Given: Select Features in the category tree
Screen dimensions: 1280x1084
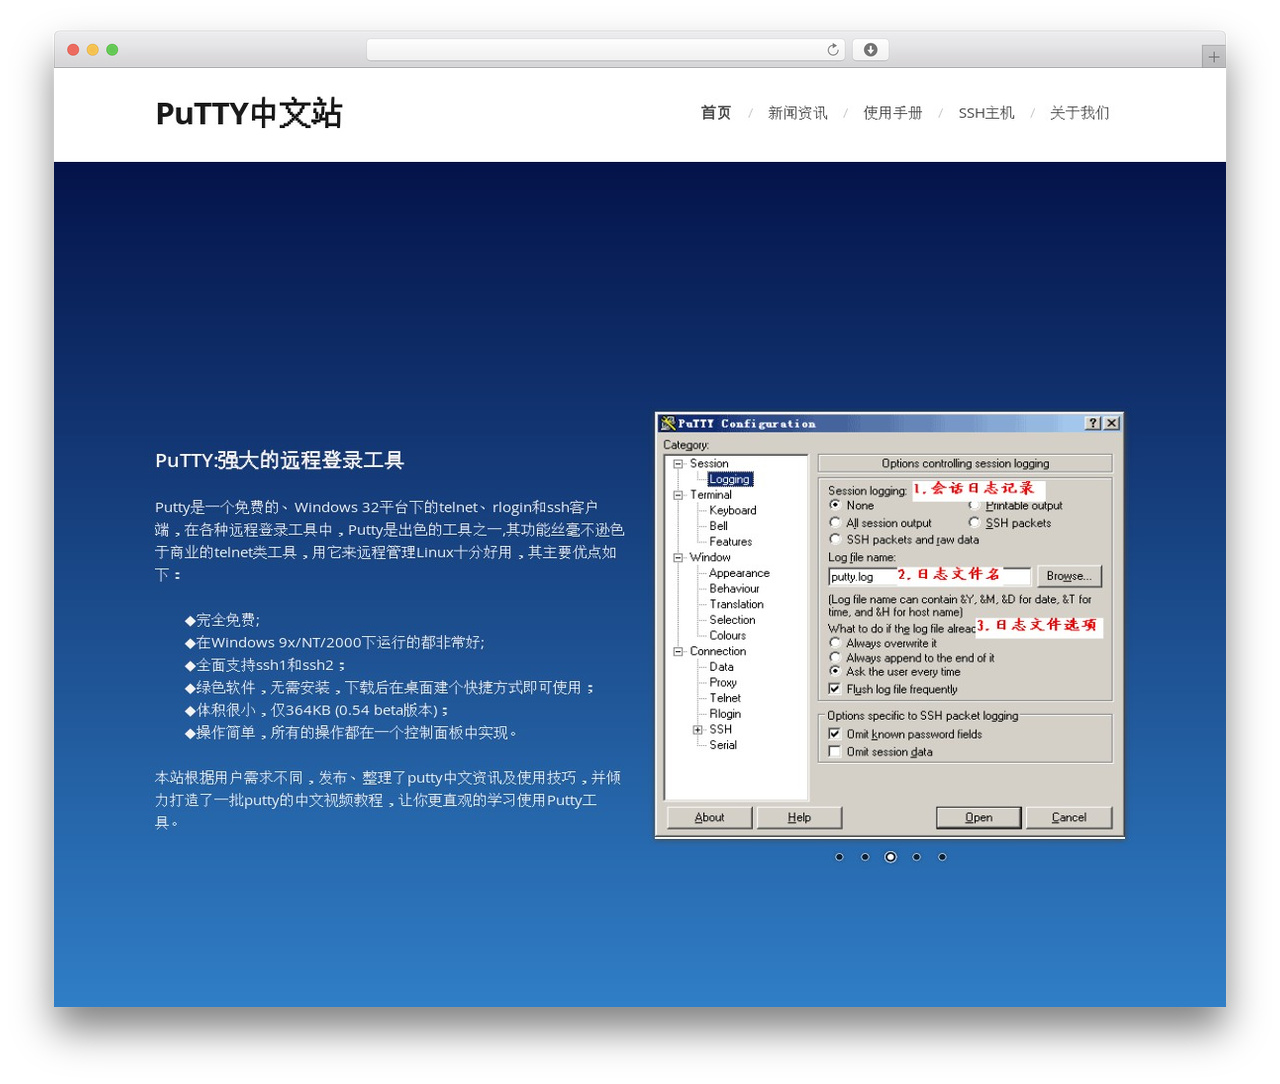Looking at the screenshot, I should tap(730, 542).
